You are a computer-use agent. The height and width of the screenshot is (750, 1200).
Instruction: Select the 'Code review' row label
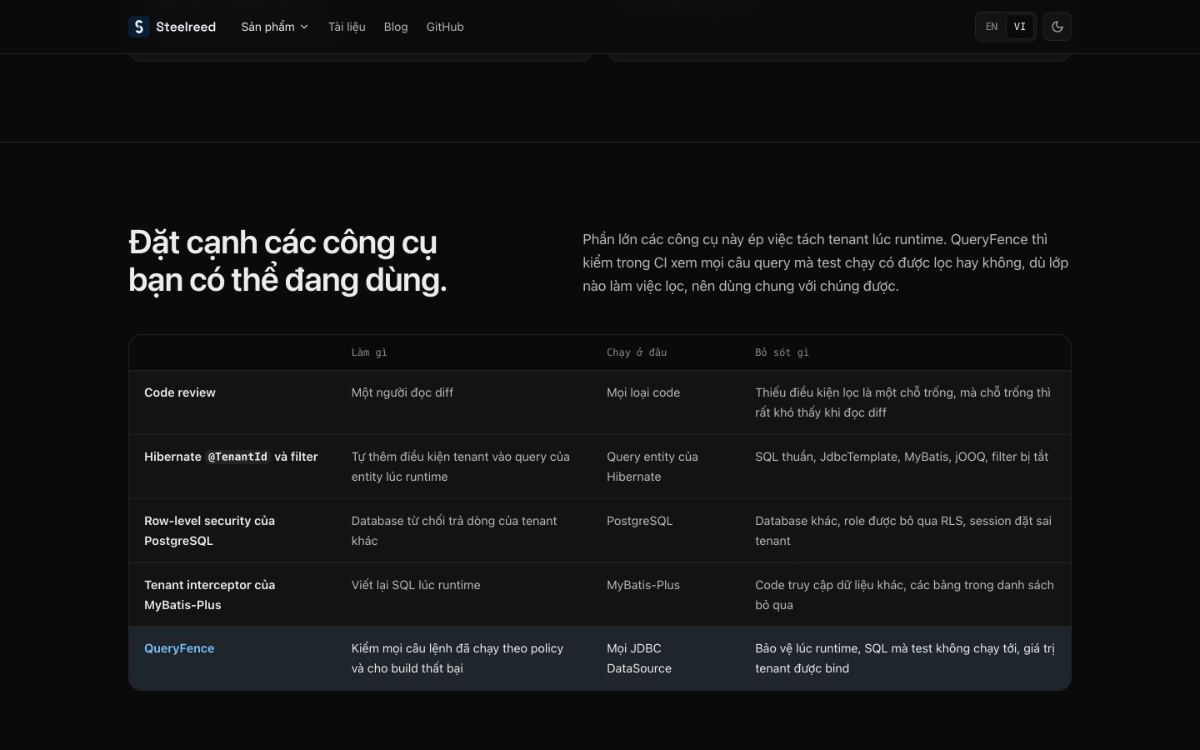pos(180,393)
